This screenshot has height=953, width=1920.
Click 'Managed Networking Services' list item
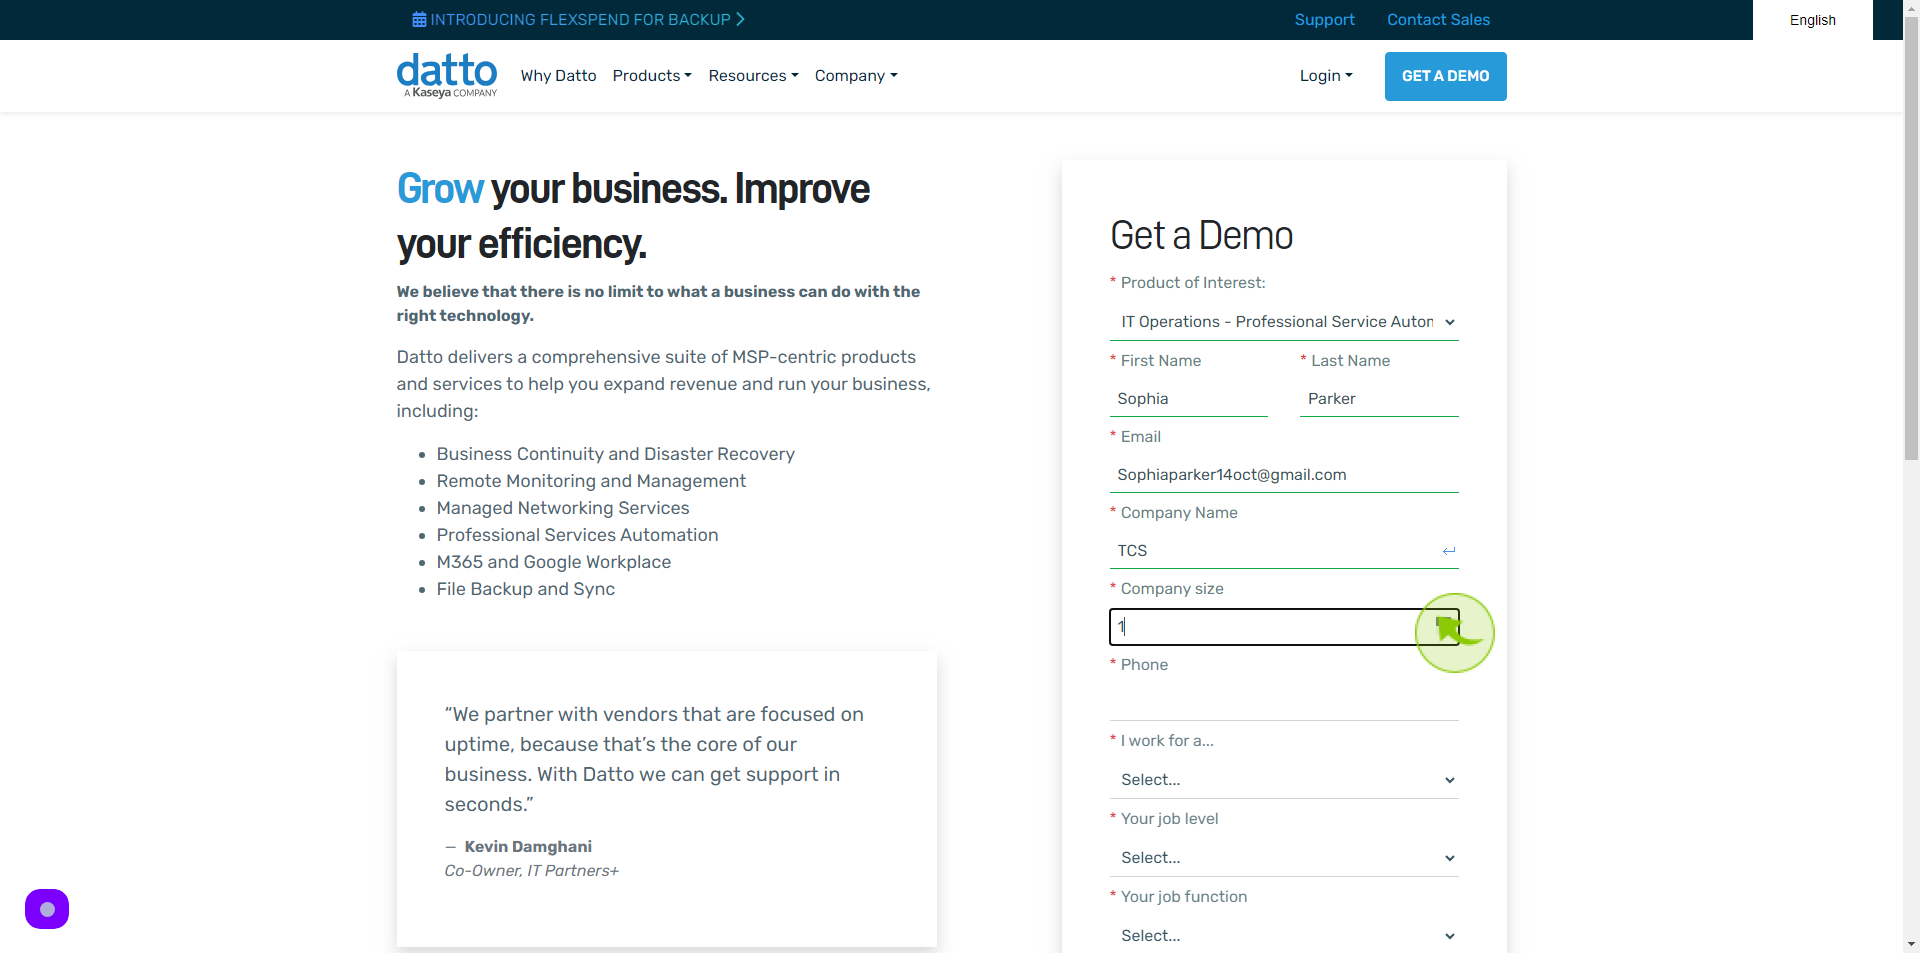click(x=563, y=508)
